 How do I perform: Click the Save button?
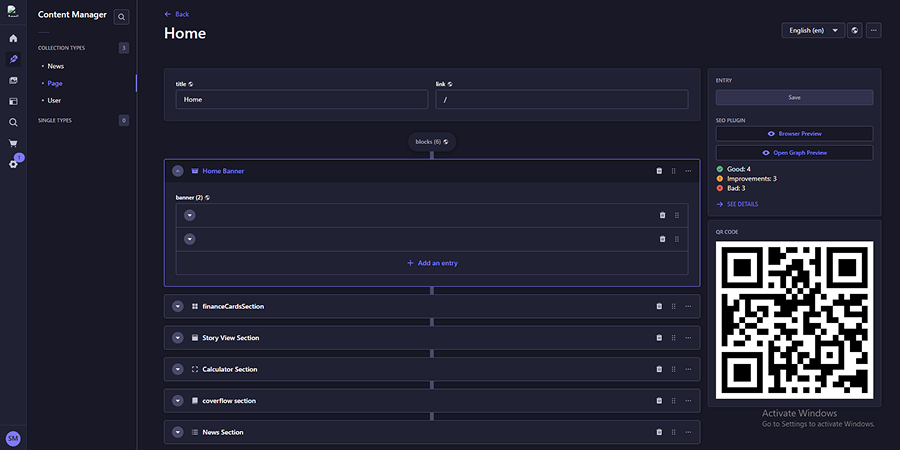[794, 98]
